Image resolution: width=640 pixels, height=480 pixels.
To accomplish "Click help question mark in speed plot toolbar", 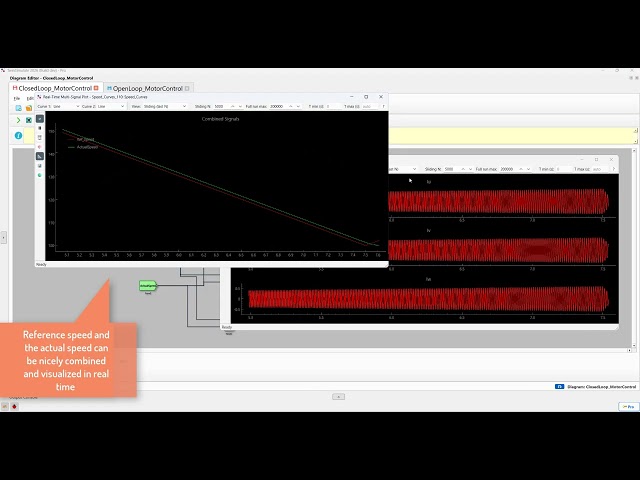I will pyautogui.click(x=383, y=106).
